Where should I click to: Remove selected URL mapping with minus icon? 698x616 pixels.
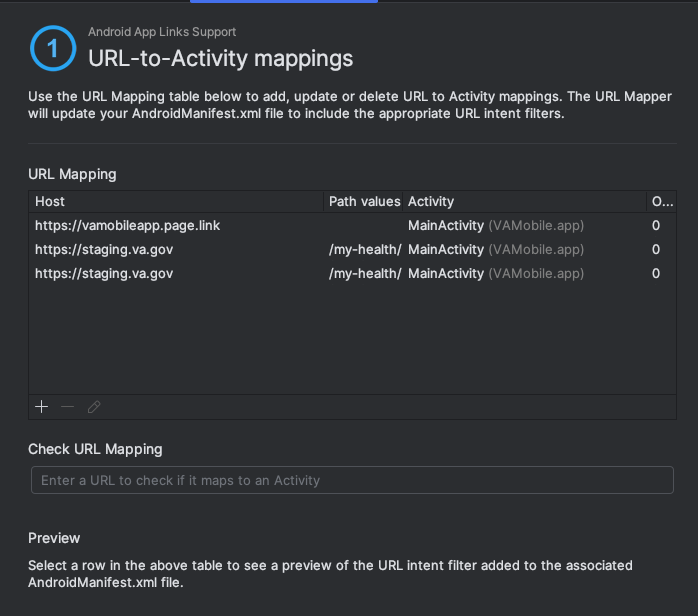(x=68, y=407)
